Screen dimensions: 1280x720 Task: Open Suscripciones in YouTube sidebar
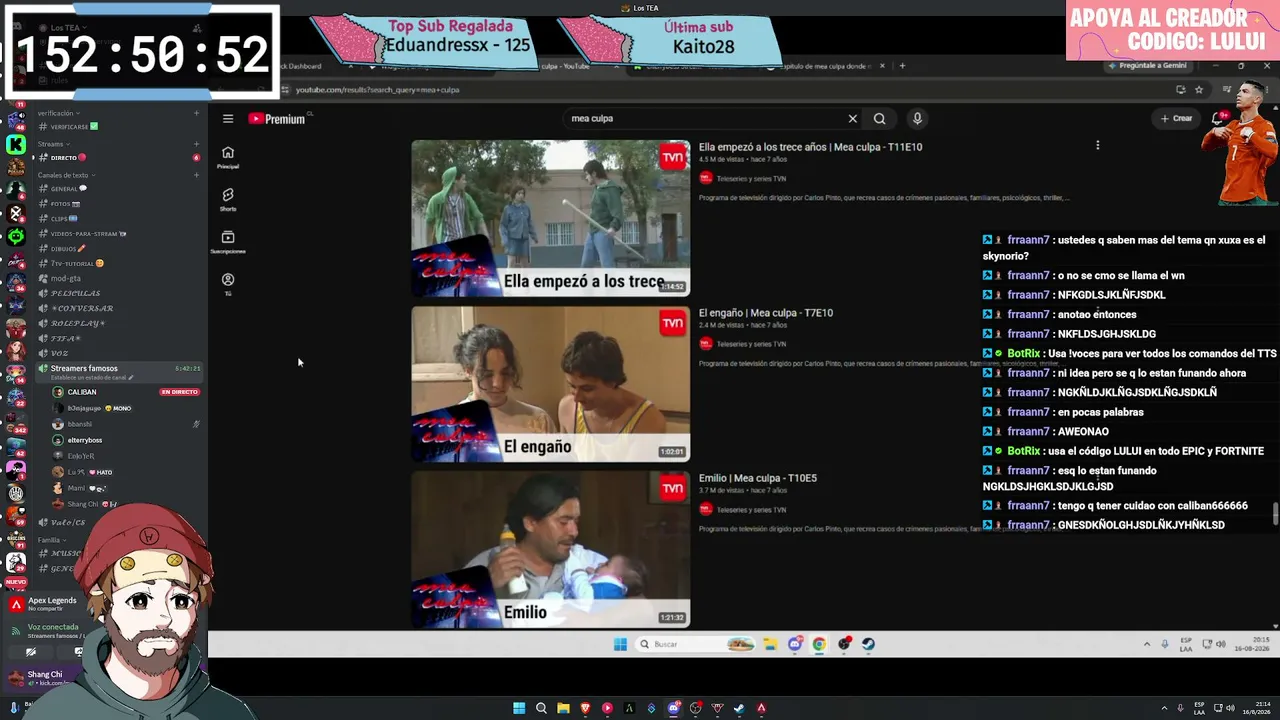click(x=228, y=241)
